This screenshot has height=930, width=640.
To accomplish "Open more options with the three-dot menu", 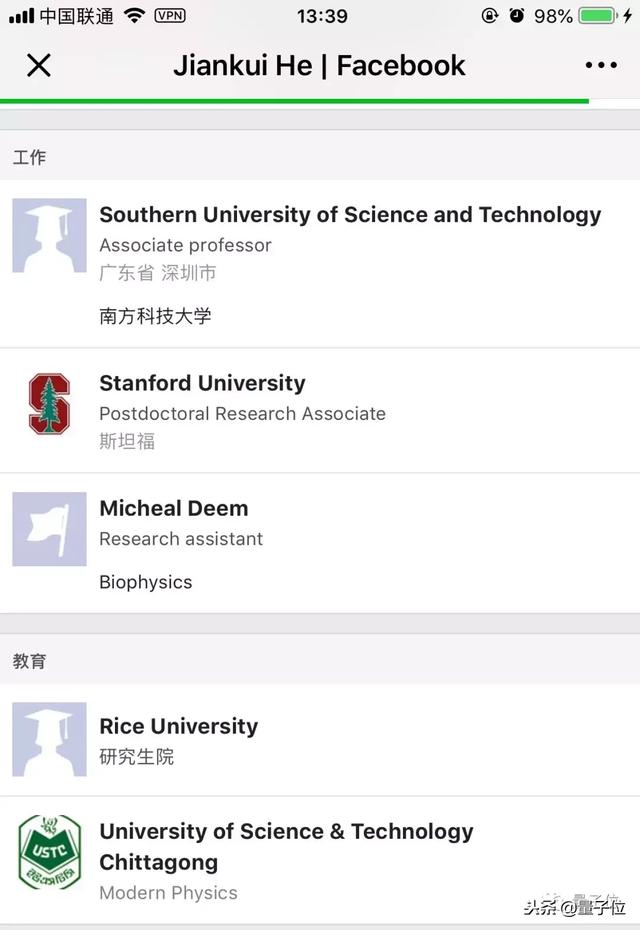I will [x=601, y=64].
